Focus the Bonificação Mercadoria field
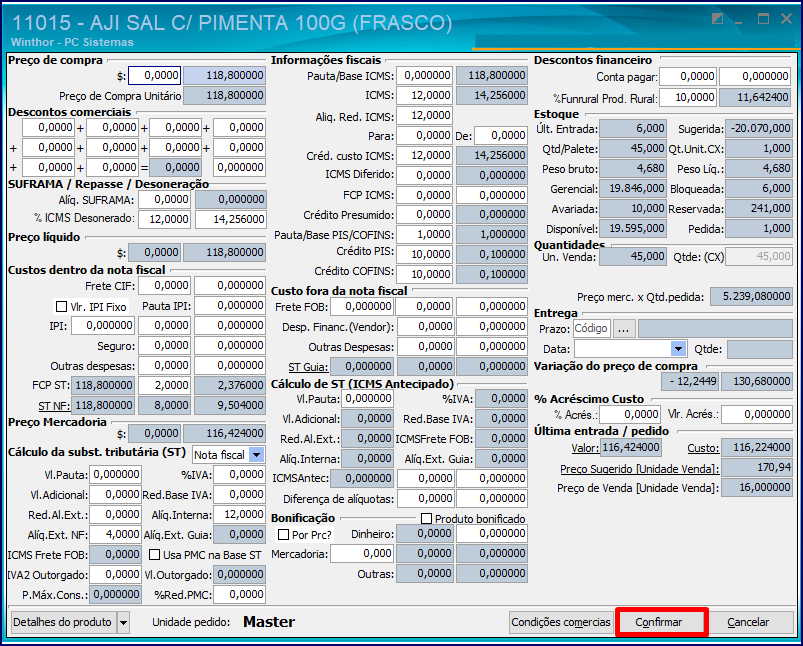Viewport: 803px width, 646px height. [362, 553]
